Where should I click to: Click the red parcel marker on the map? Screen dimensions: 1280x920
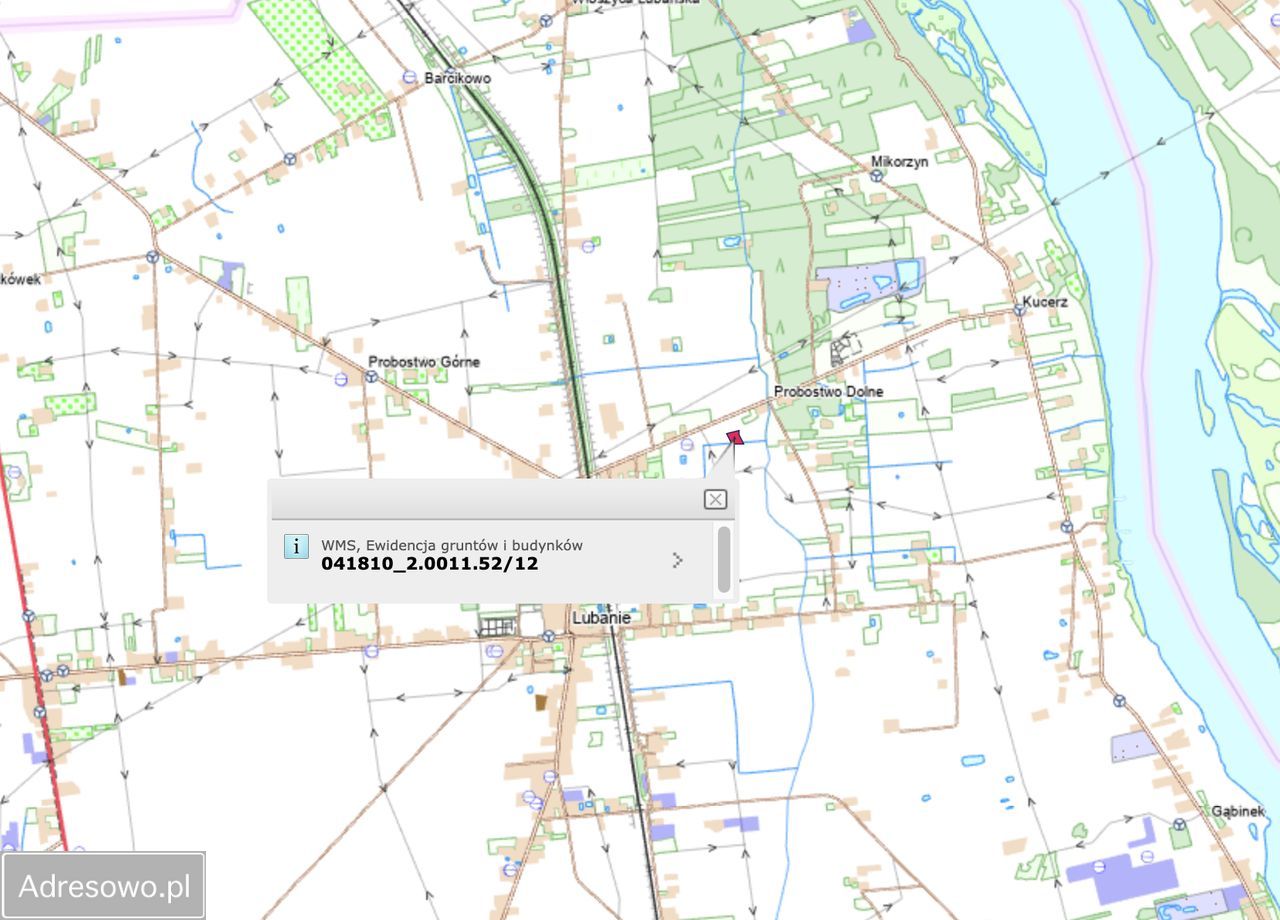(x=735, y=437)
